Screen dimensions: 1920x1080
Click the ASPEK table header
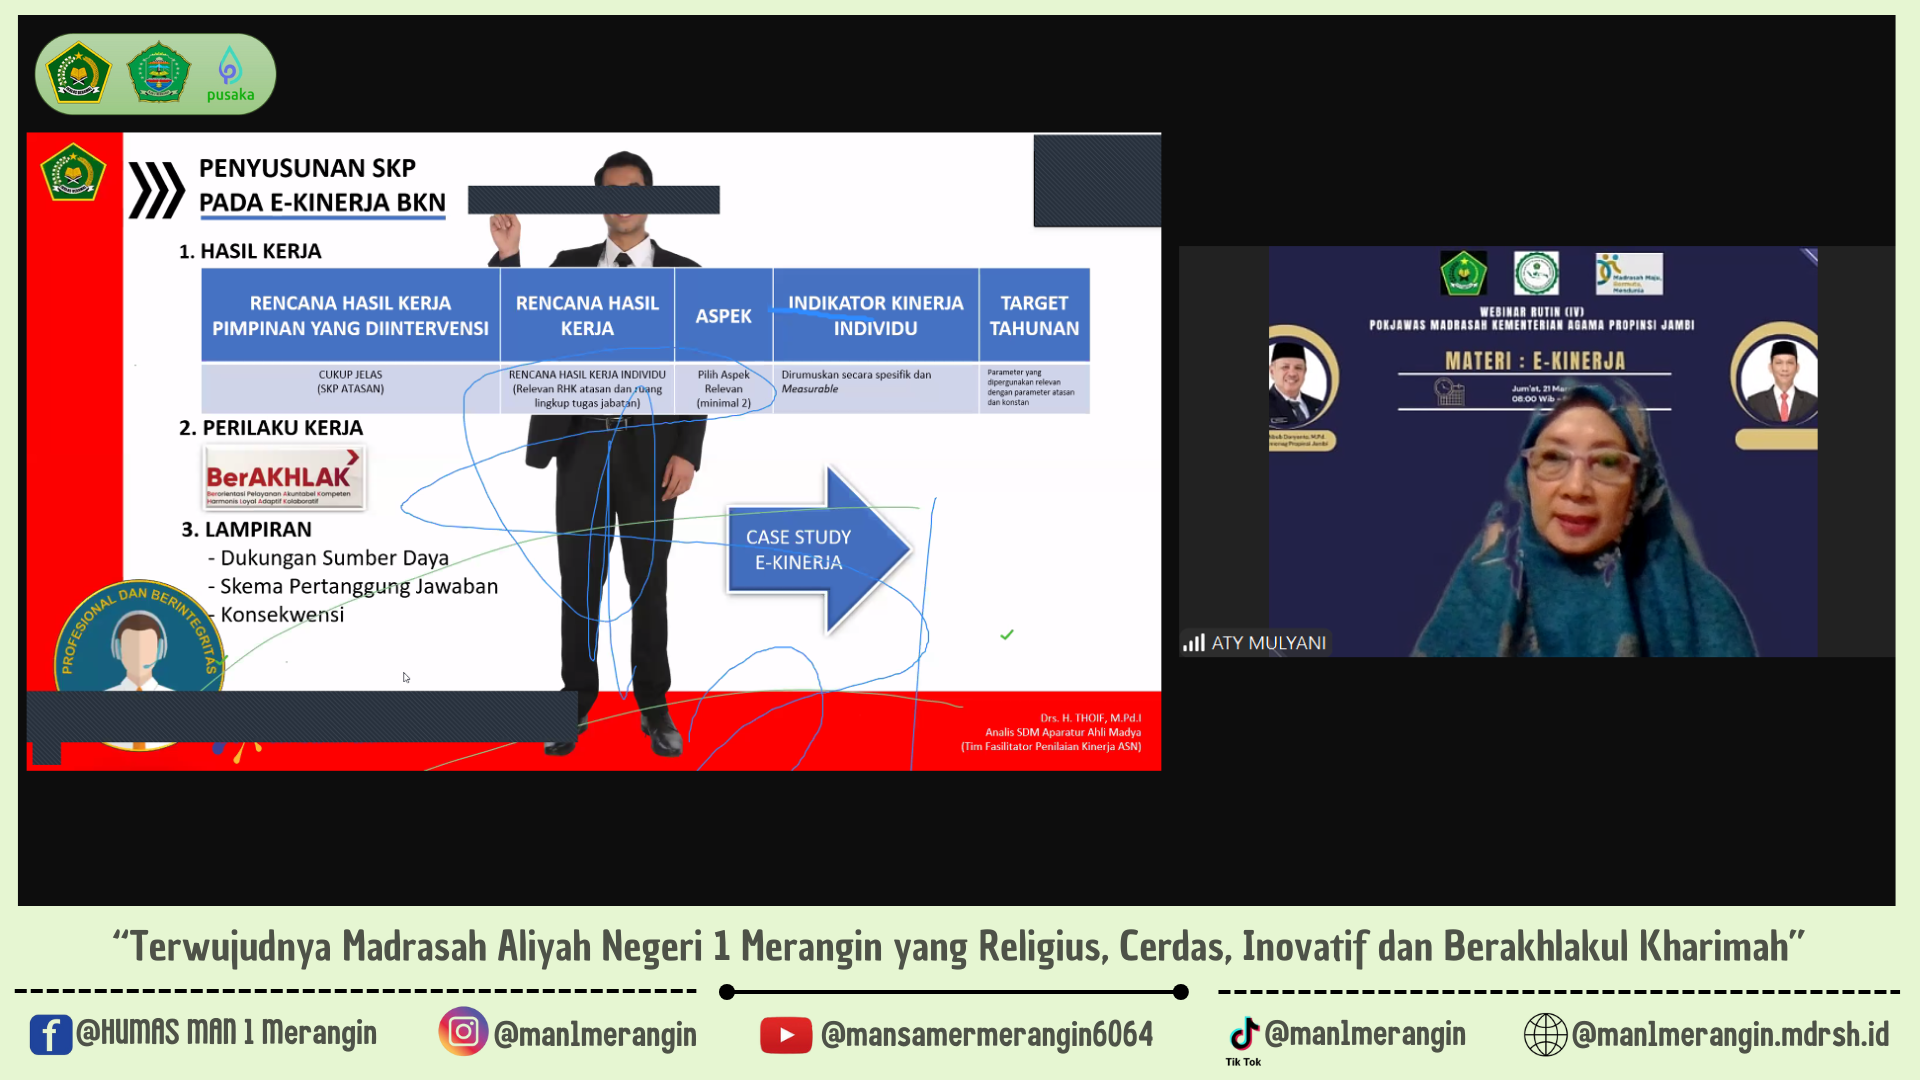coord(723,316)
